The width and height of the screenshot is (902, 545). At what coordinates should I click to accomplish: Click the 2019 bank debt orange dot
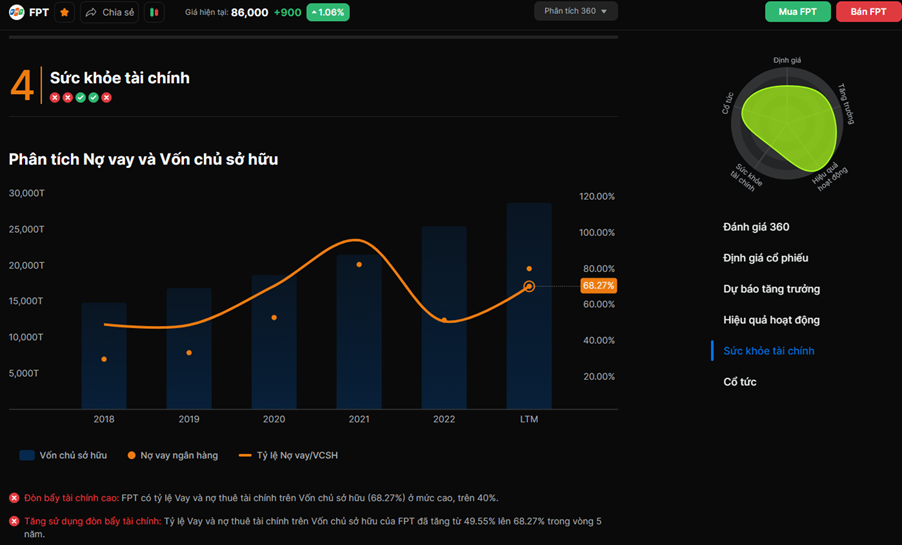[x=189, y=353]
